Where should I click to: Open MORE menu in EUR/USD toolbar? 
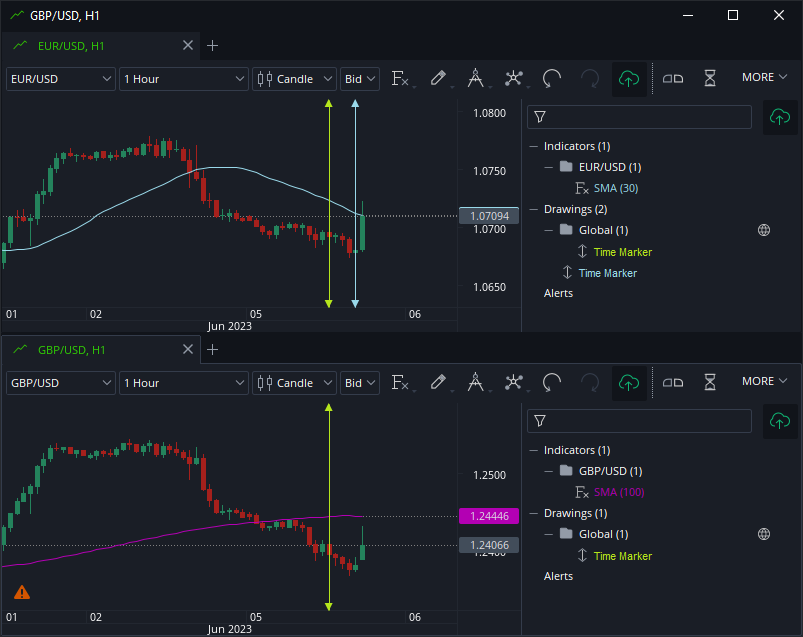coord(764,77)
